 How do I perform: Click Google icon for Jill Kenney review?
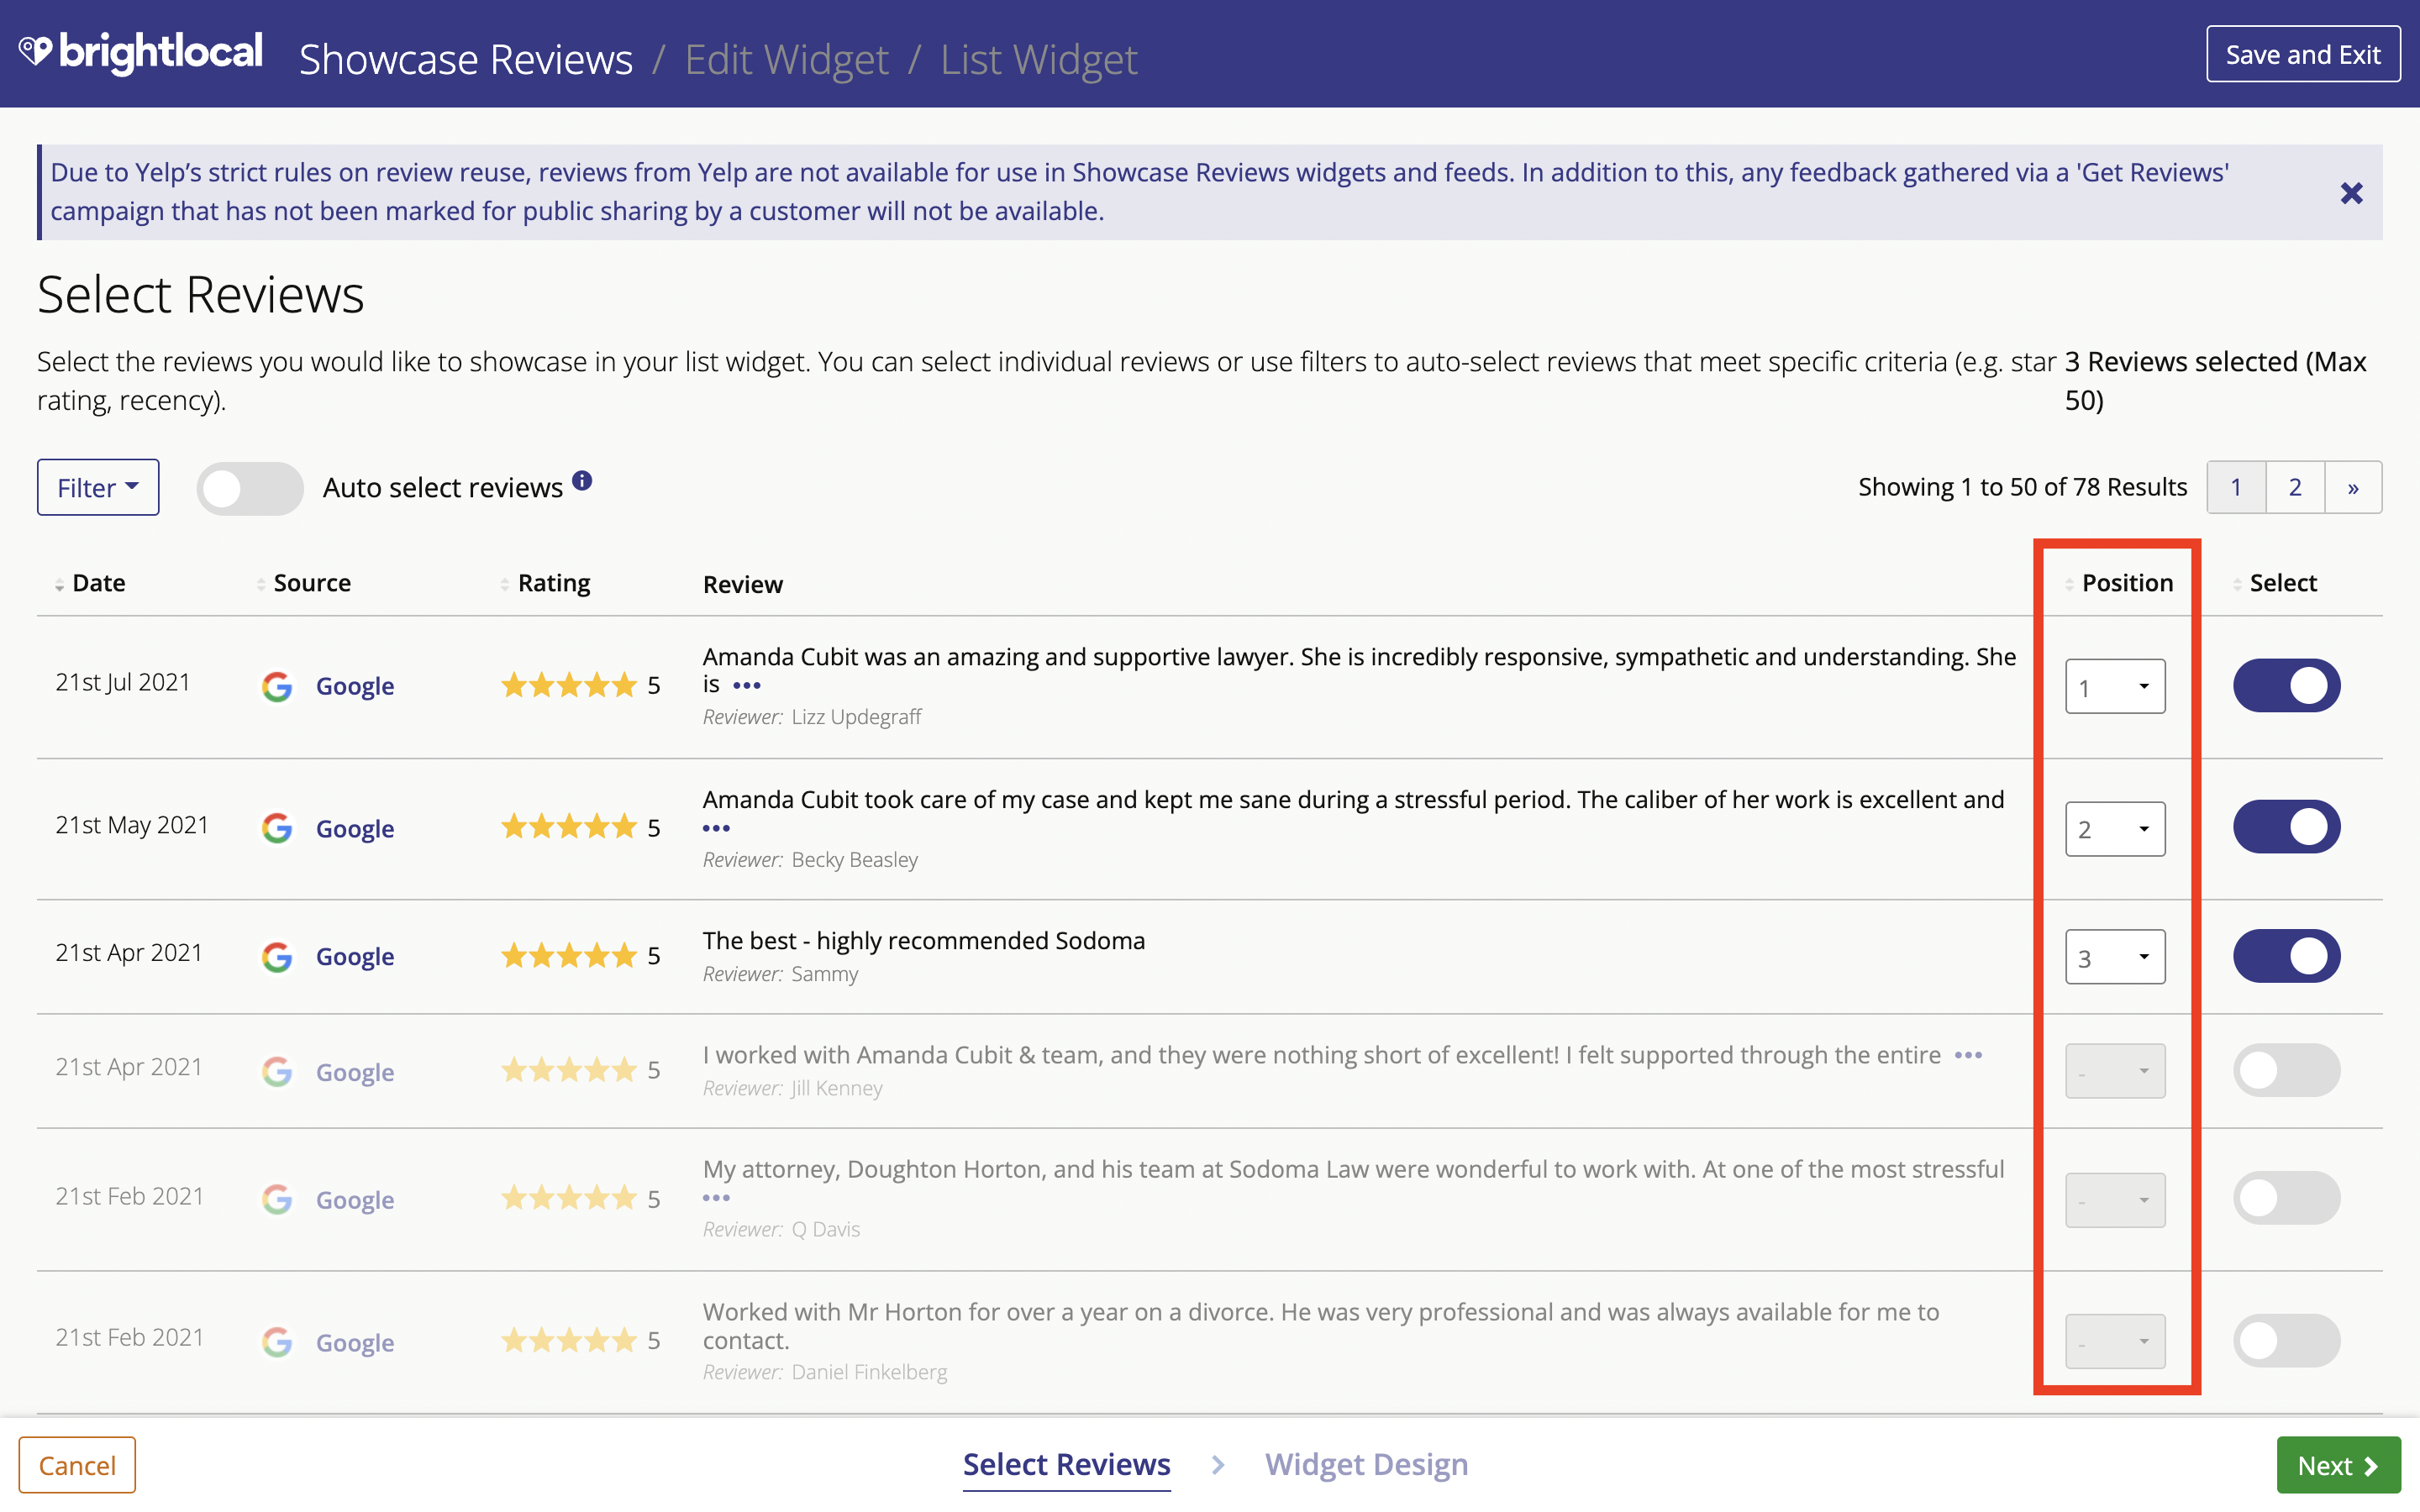click(x=277, y=1072)
